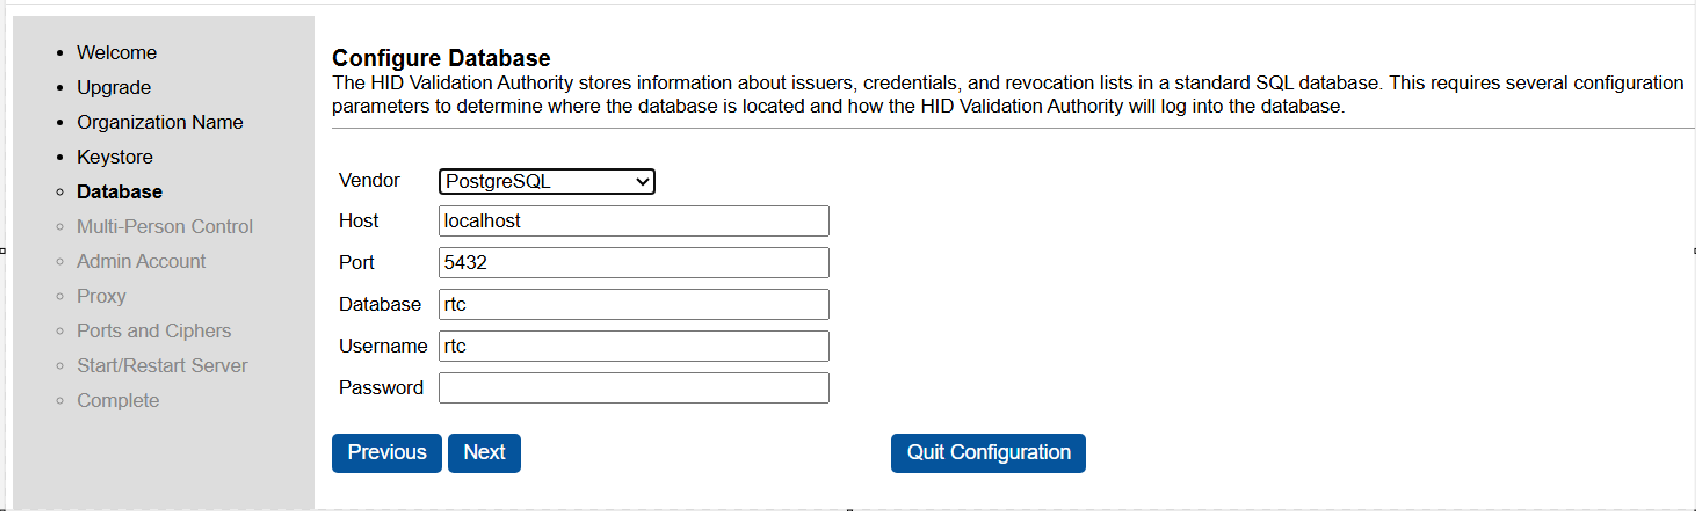Click the Database name input field
1696x511 pixels.
point(634,305)
